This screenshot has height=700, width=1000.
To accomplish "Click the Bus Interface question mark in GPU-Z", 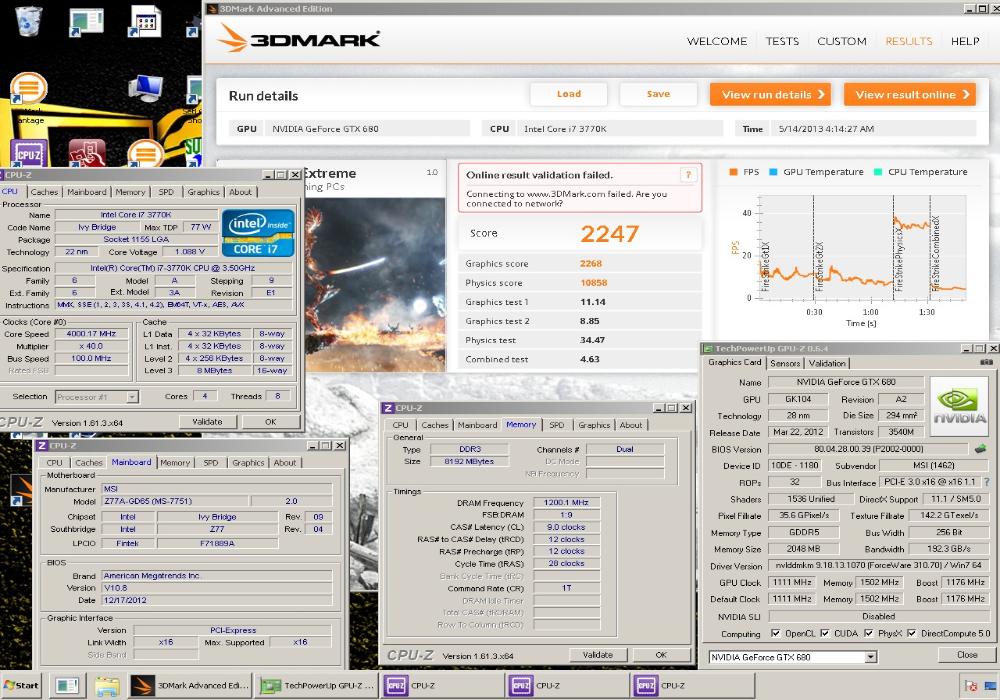I will (x=987, y=482).
